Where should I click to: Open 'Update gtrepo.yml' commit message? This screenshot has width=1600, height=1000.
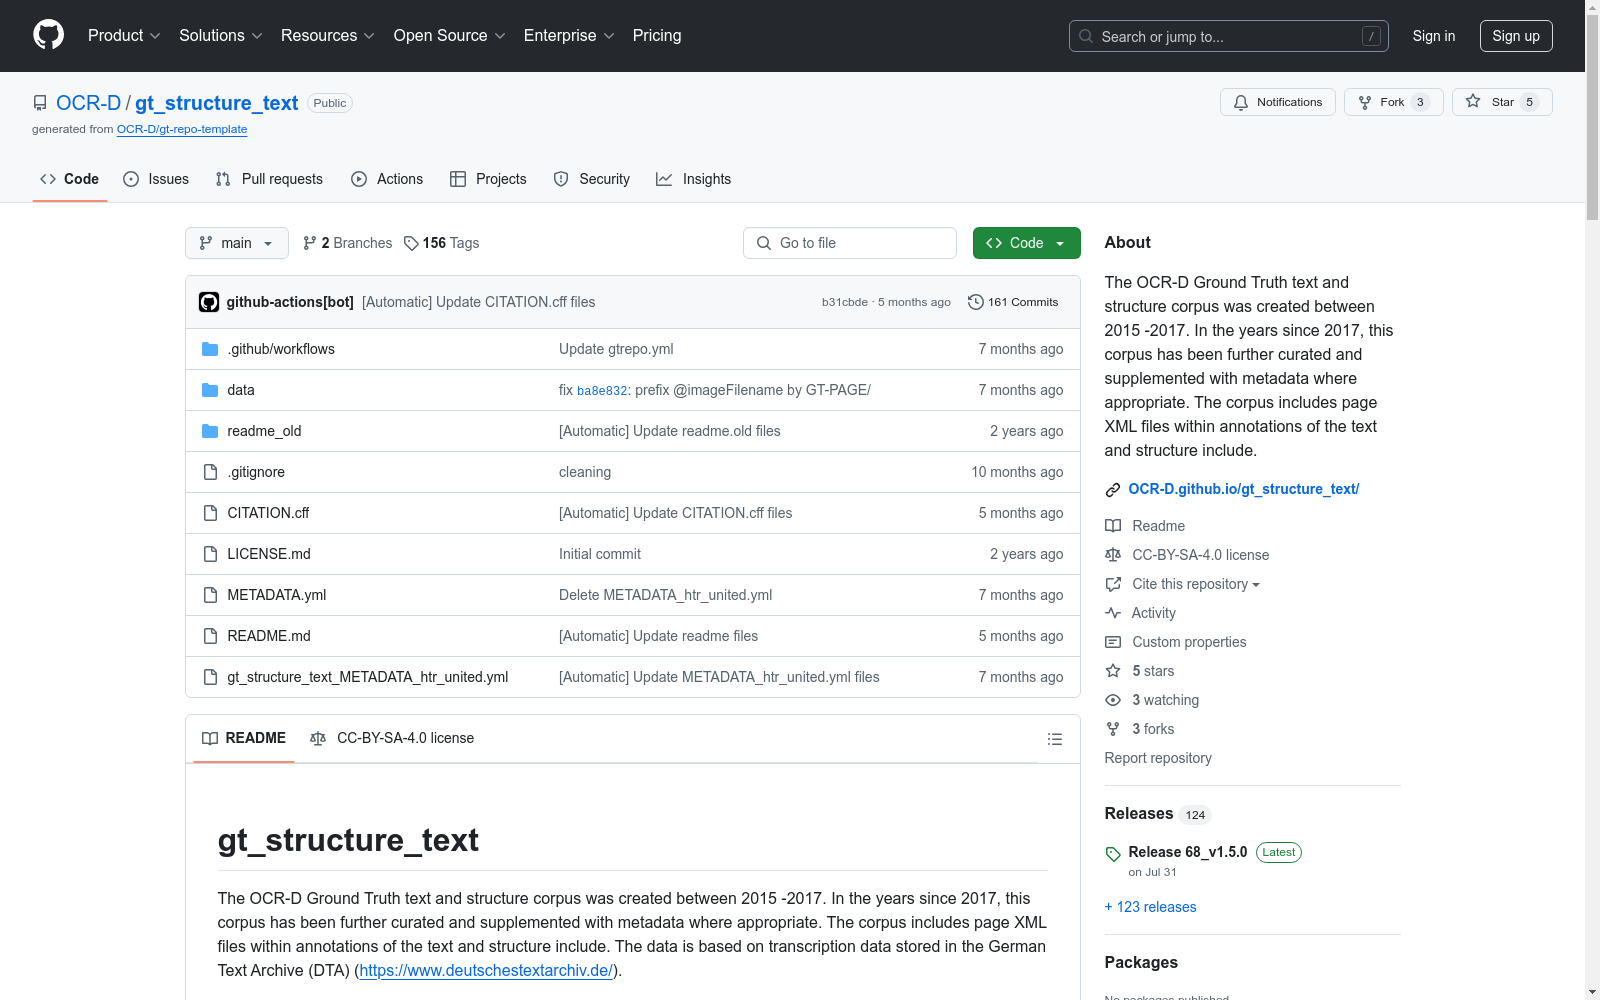tap(616, 349)
